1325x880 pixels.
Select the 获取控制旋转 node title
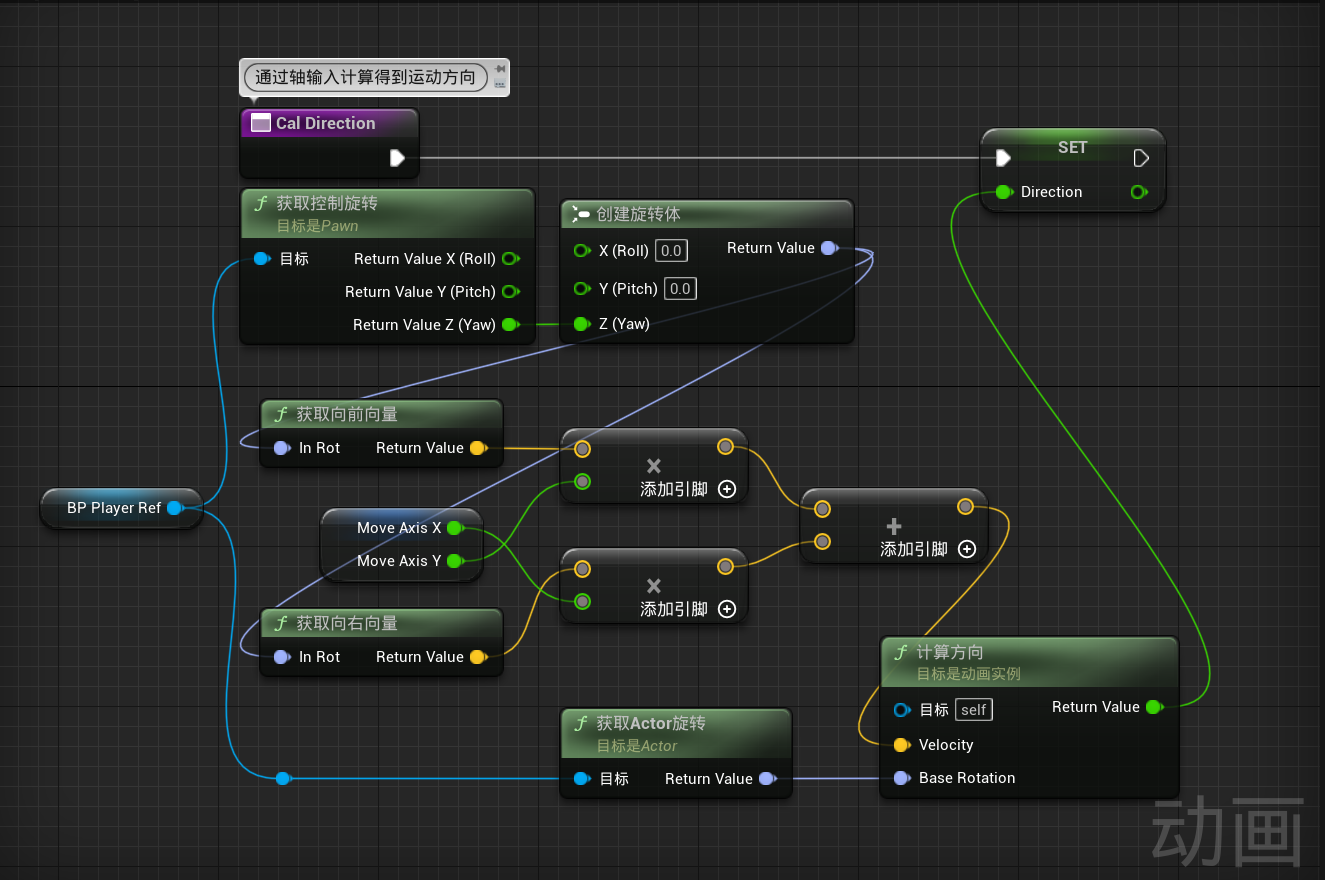tap(327, 203)
